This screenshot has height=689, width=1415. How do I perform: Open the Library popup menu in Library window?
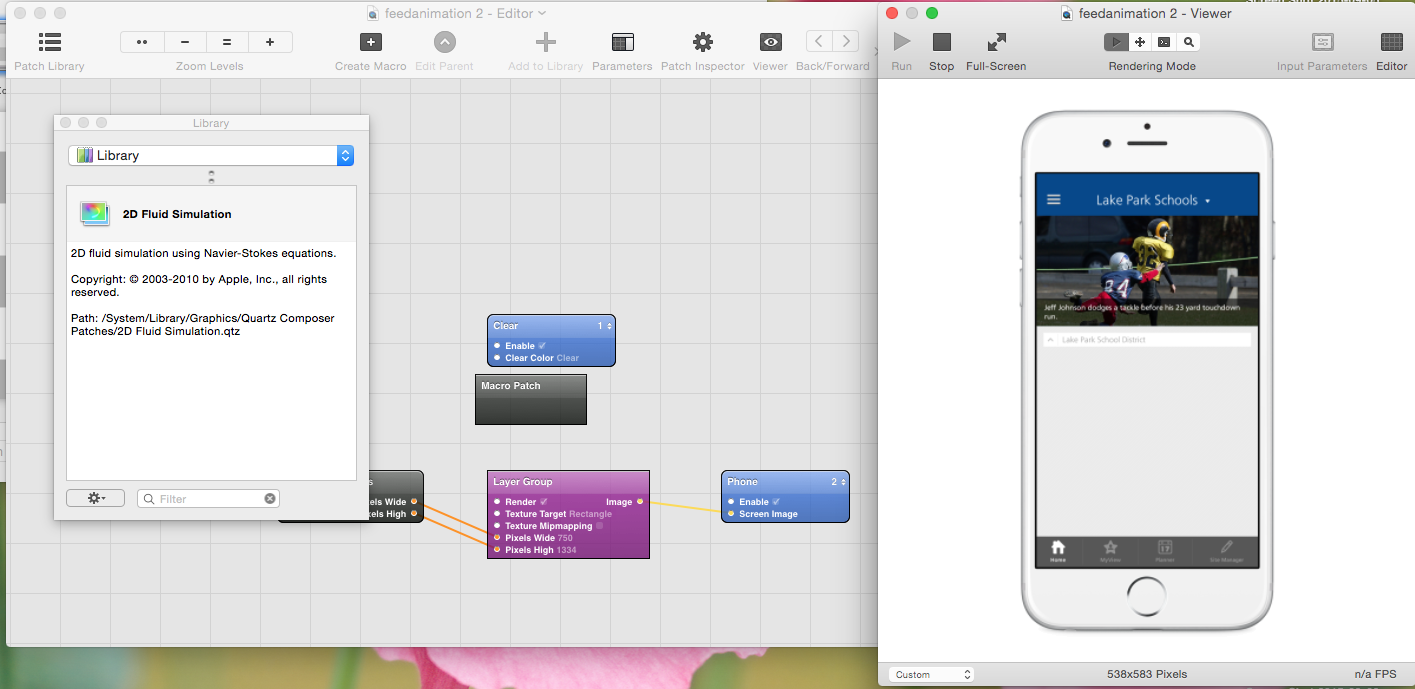pos(211,155)
